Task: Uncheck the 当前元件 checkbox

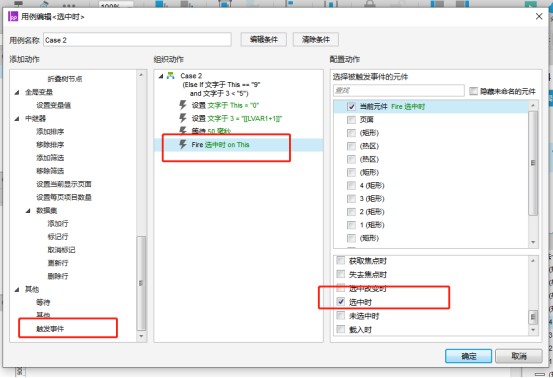Action: tap(351, 106)
